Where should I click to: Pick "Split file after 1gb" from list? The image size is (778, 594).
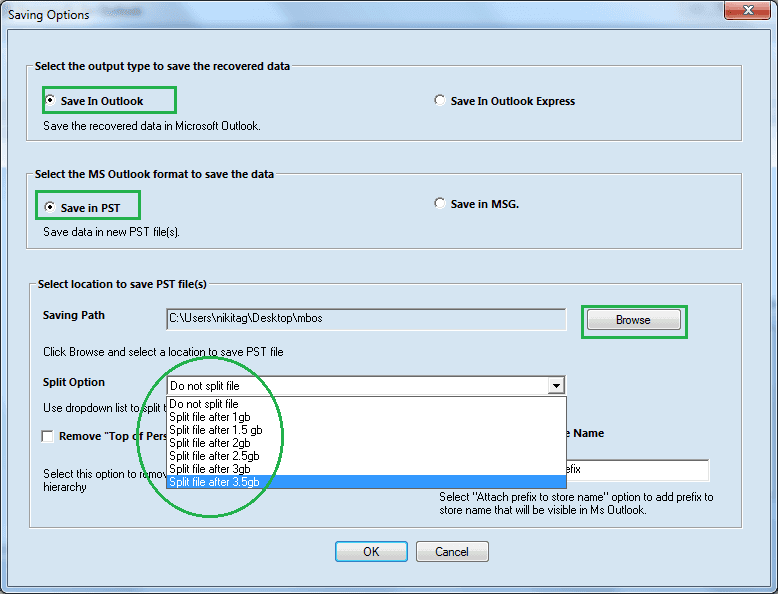pos(366,417)
